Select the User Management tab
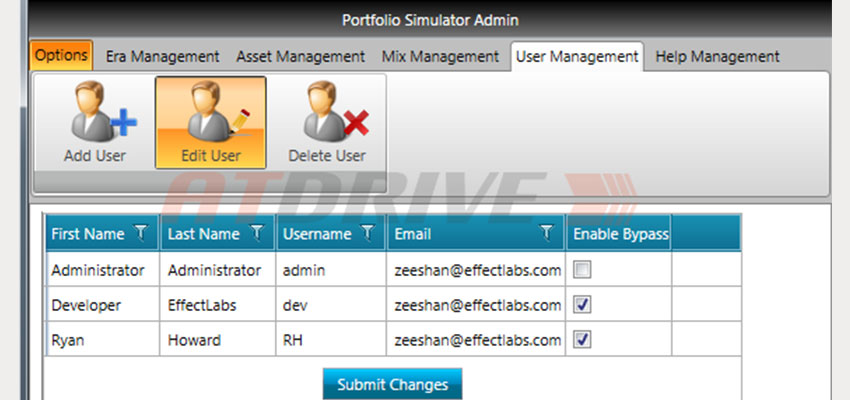Viewport: 850px width, 400px height. click(x=577, y=56)
